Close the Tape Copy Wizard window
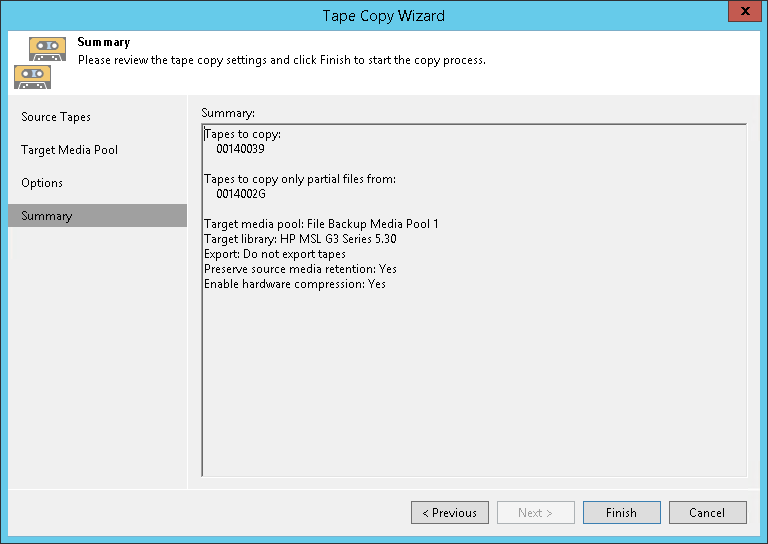Viewport: 768px width, 544px height. pos(741,14)
